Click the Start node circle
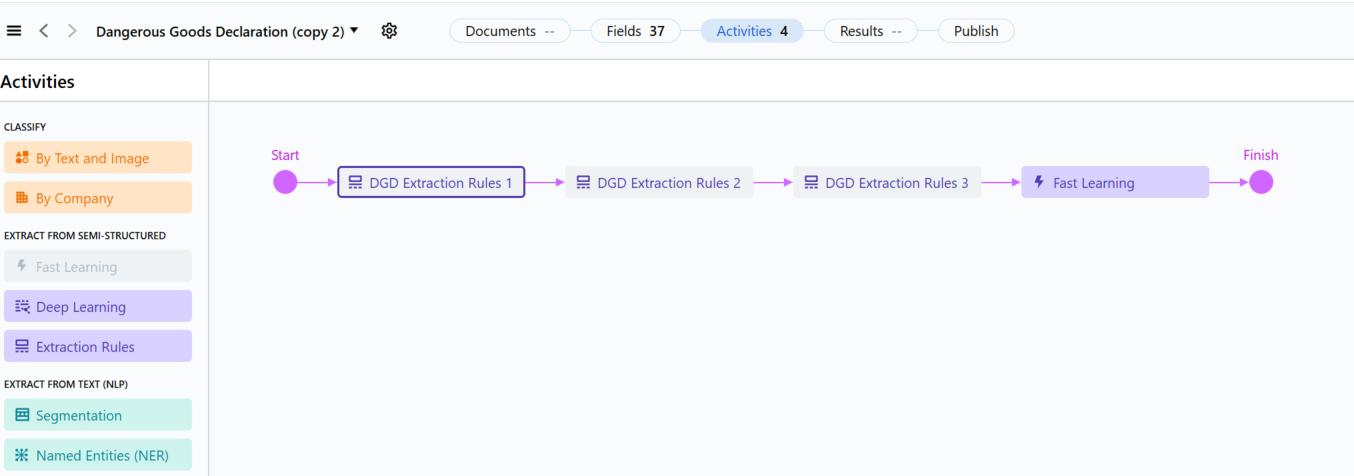The height and width of the screenshot is (476, 1354). [x=286, y=182]
